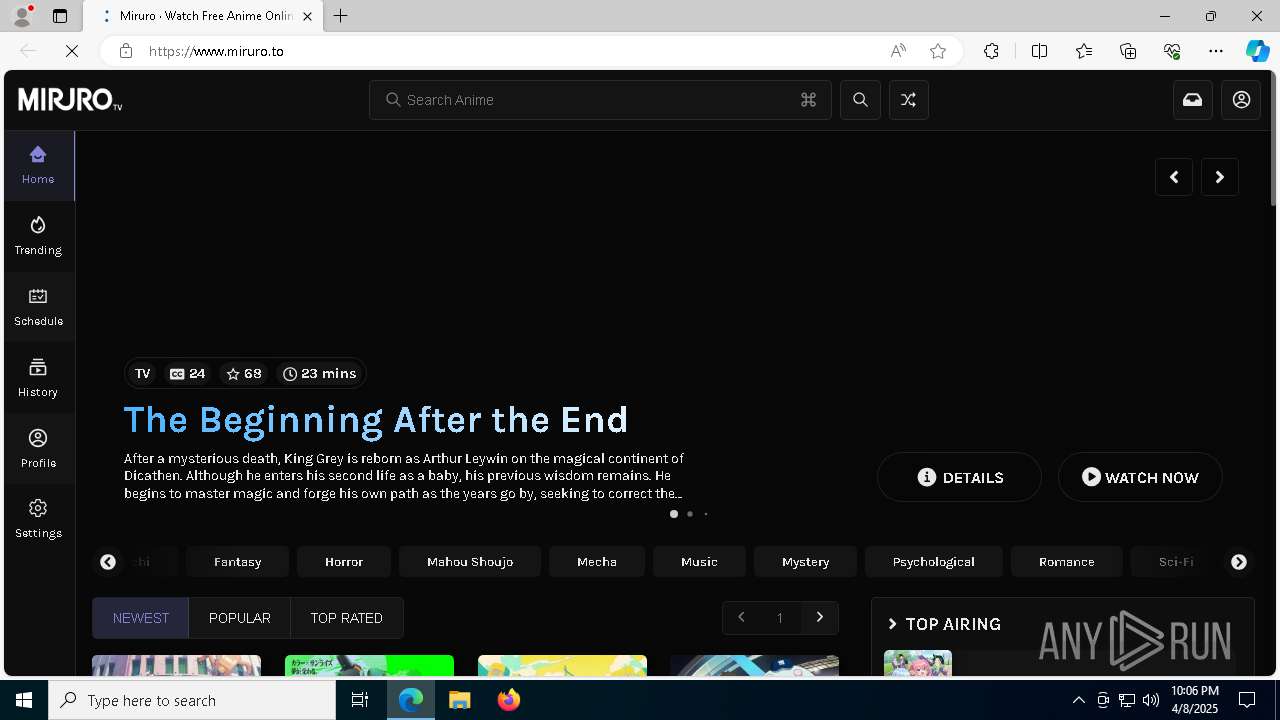The width and height of the screenshot is (1280, 720).
Task: Filter by Horror genre
Action: coord(344,562)
